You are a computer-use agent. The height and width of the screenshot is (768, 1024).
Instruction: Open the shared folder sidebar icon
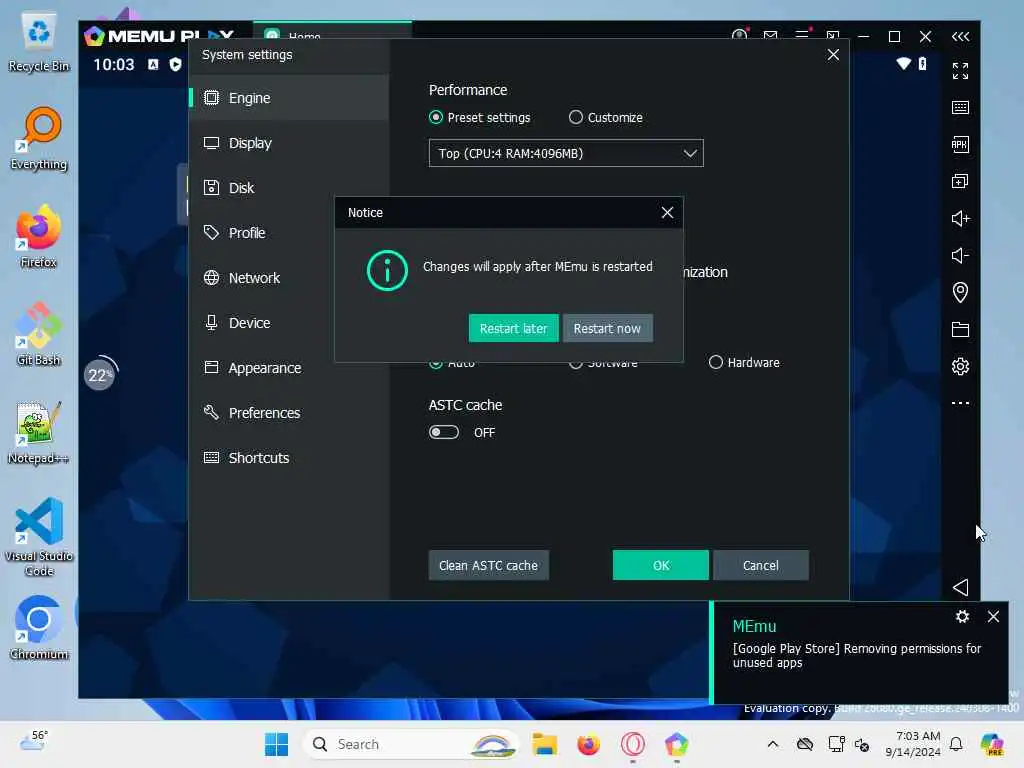(960, 330)
